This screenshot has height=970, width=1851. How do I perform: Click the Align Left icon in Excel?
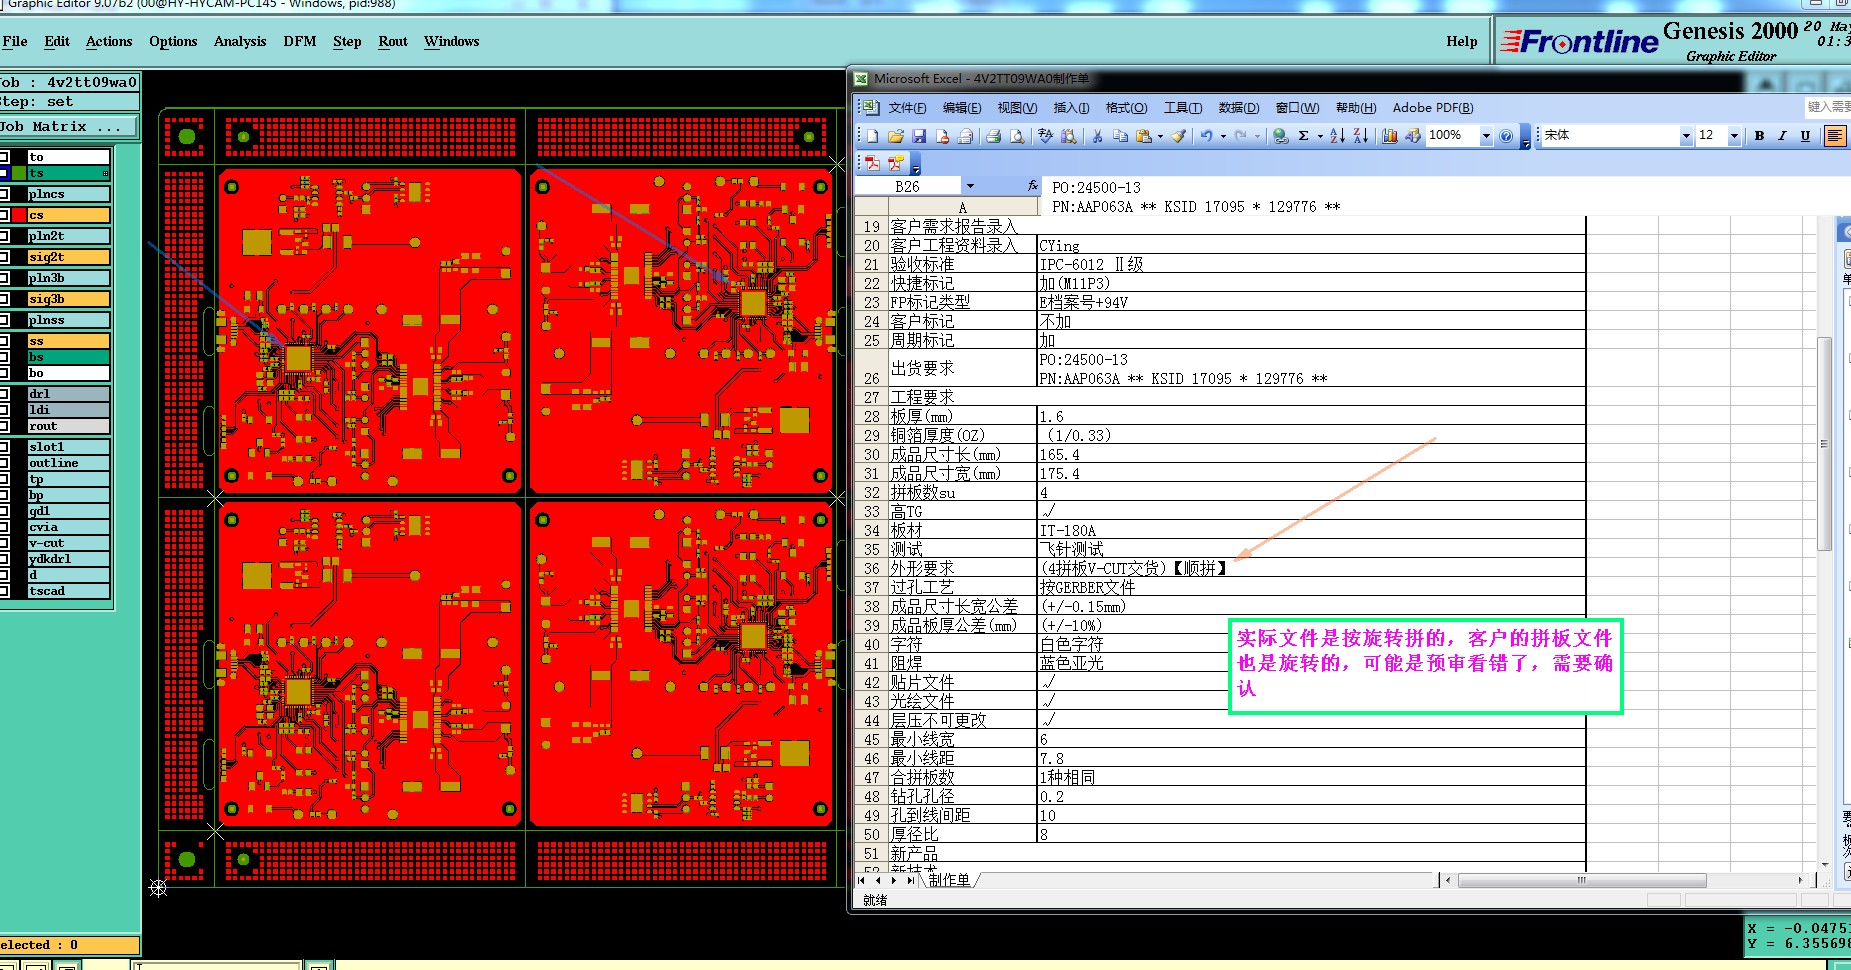[x=1835, y=136]
